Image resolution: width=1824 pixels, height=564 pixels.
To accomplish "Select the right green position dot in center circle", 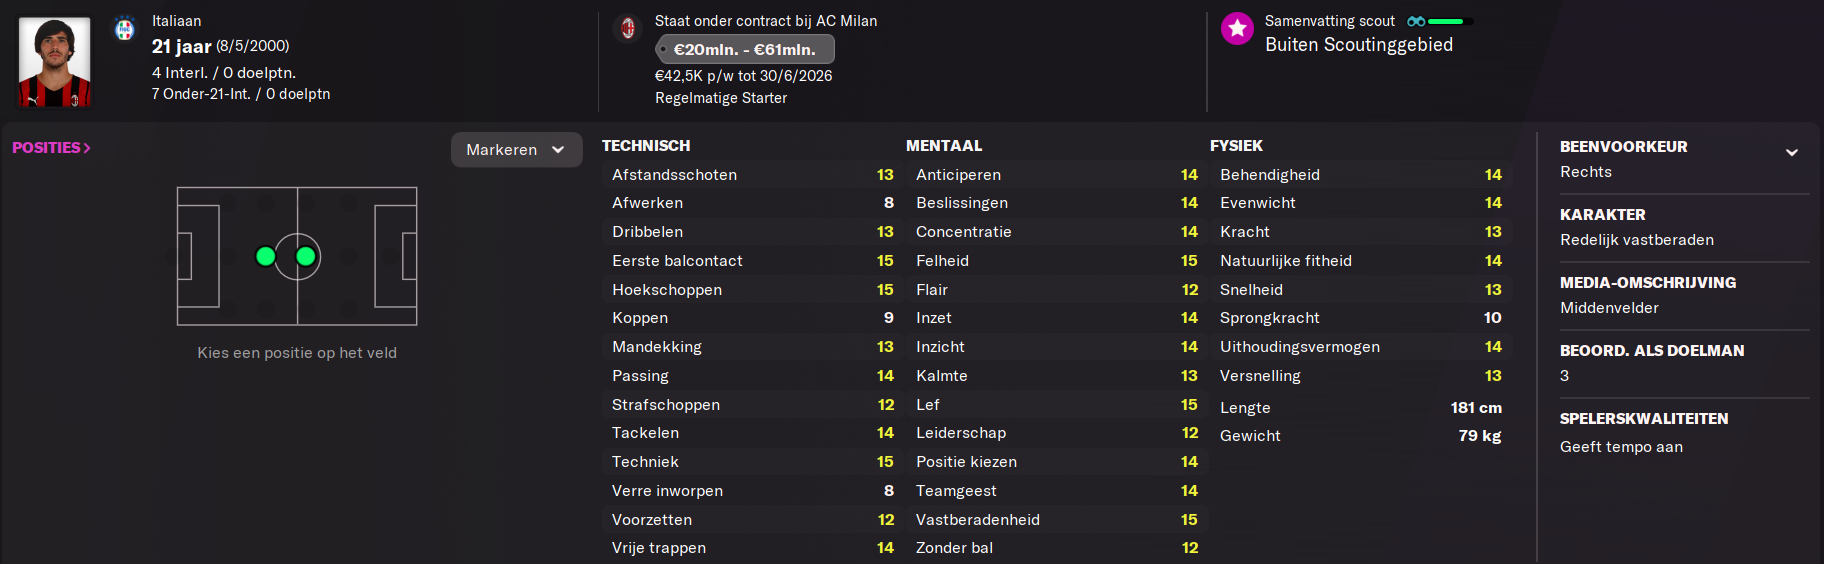I will click(306, 256).
